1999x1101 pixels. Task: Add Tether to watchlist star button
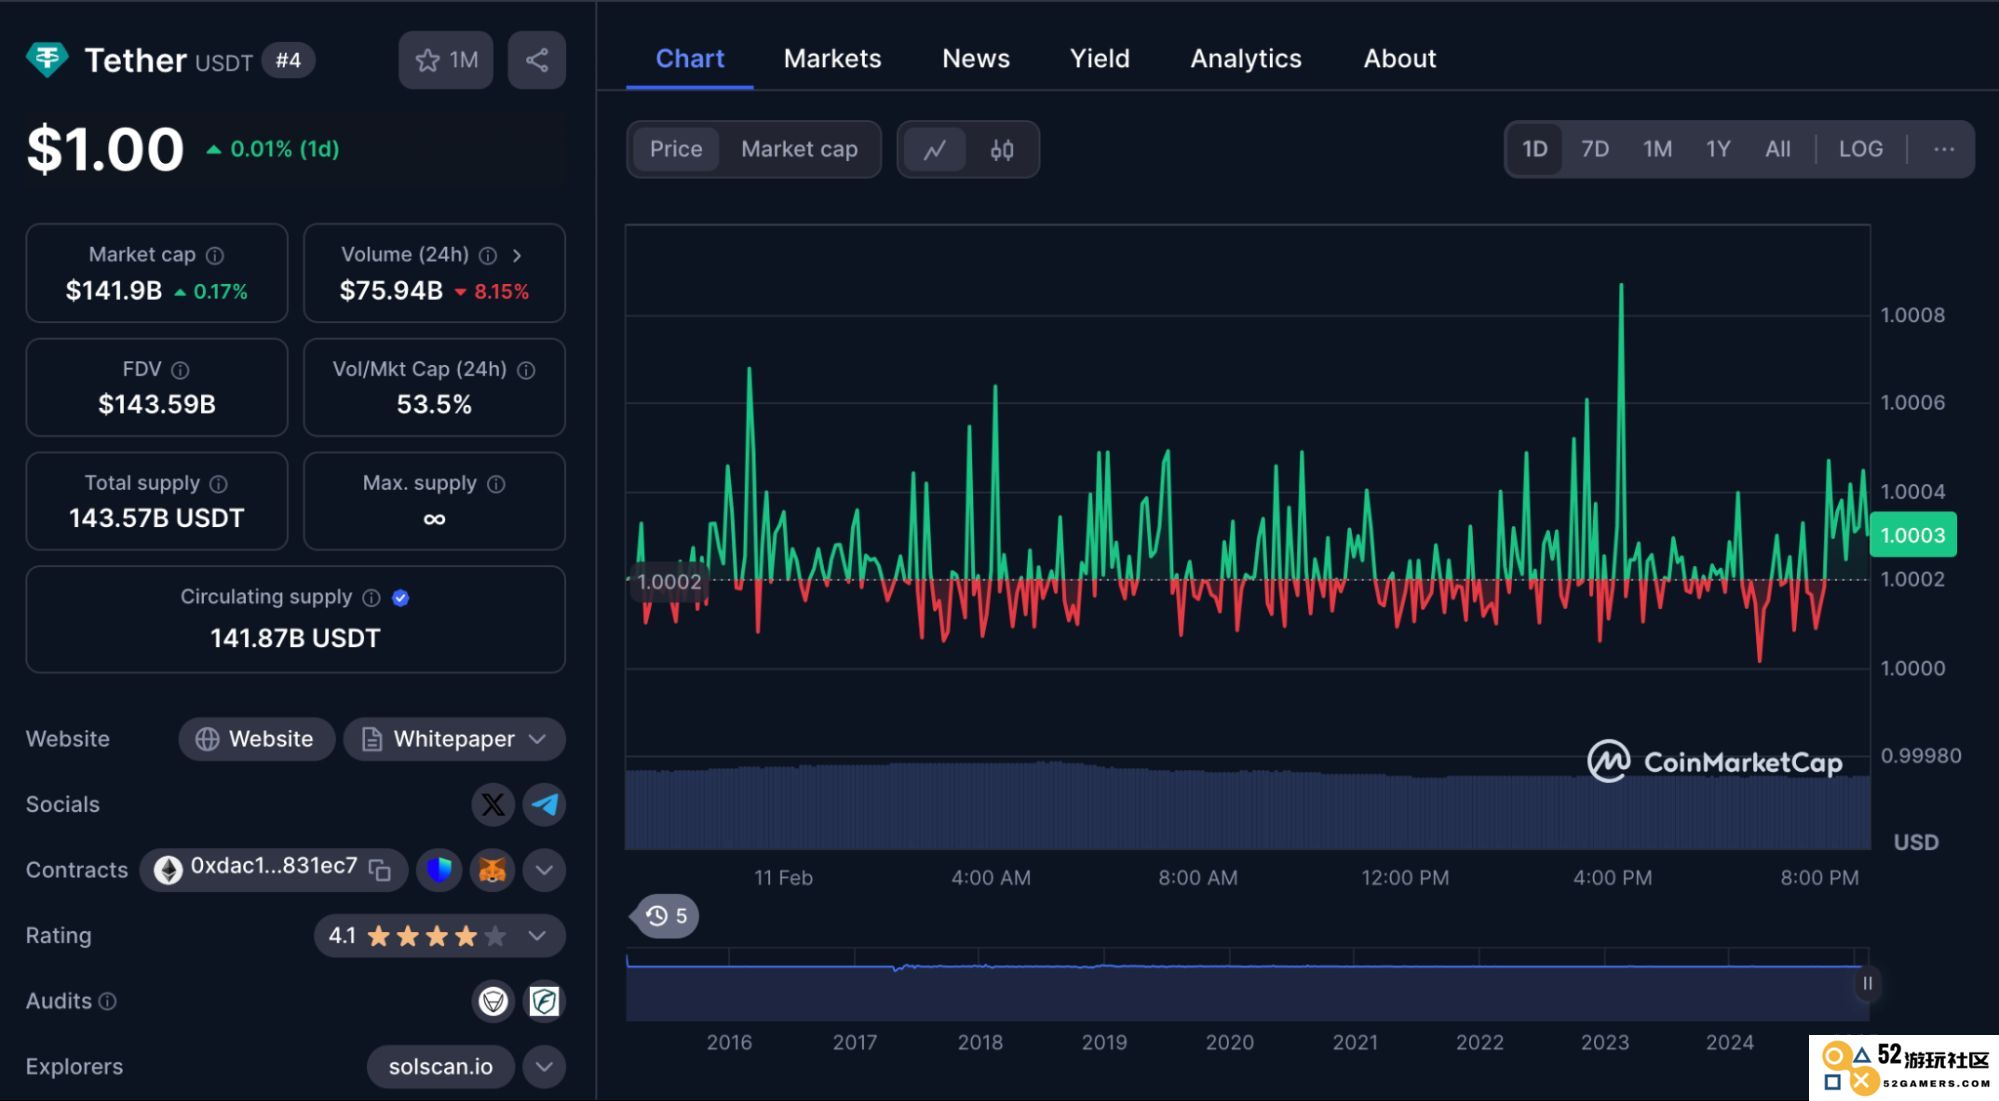pyautogui.click(x=446, y=60)
